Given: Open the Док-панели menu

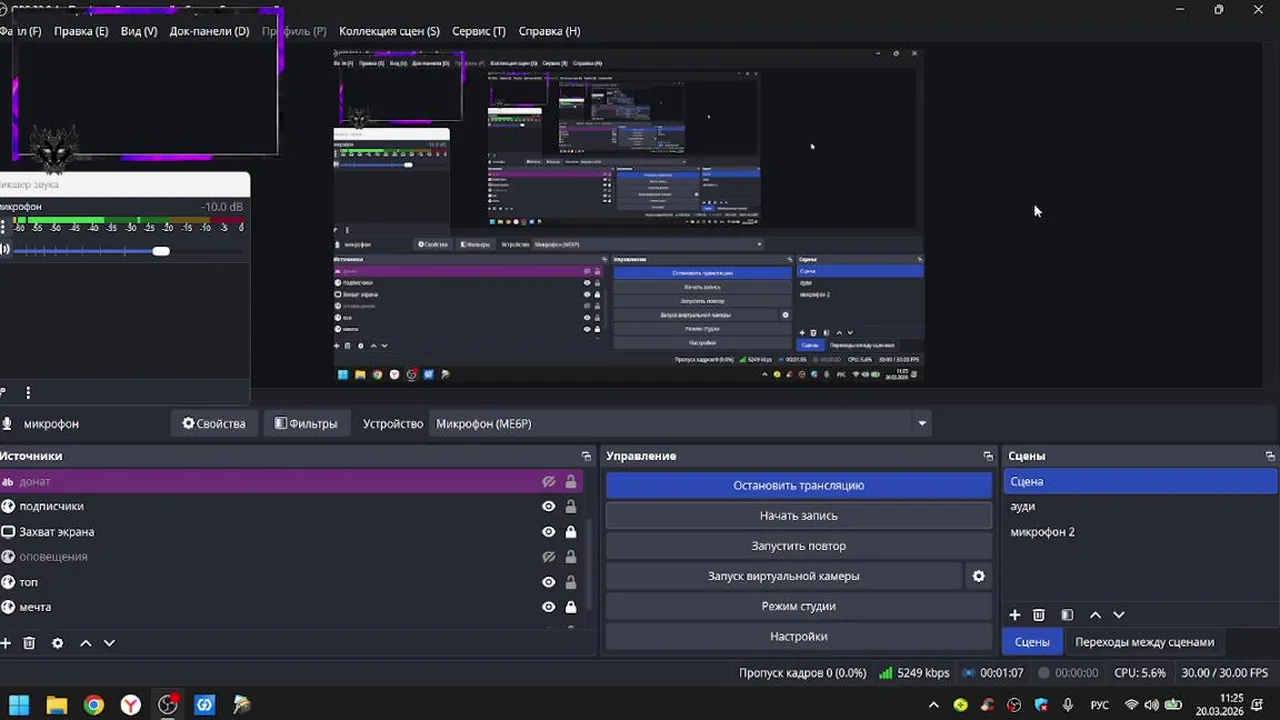Looking at the screenshot, I should tap(209, 31).
